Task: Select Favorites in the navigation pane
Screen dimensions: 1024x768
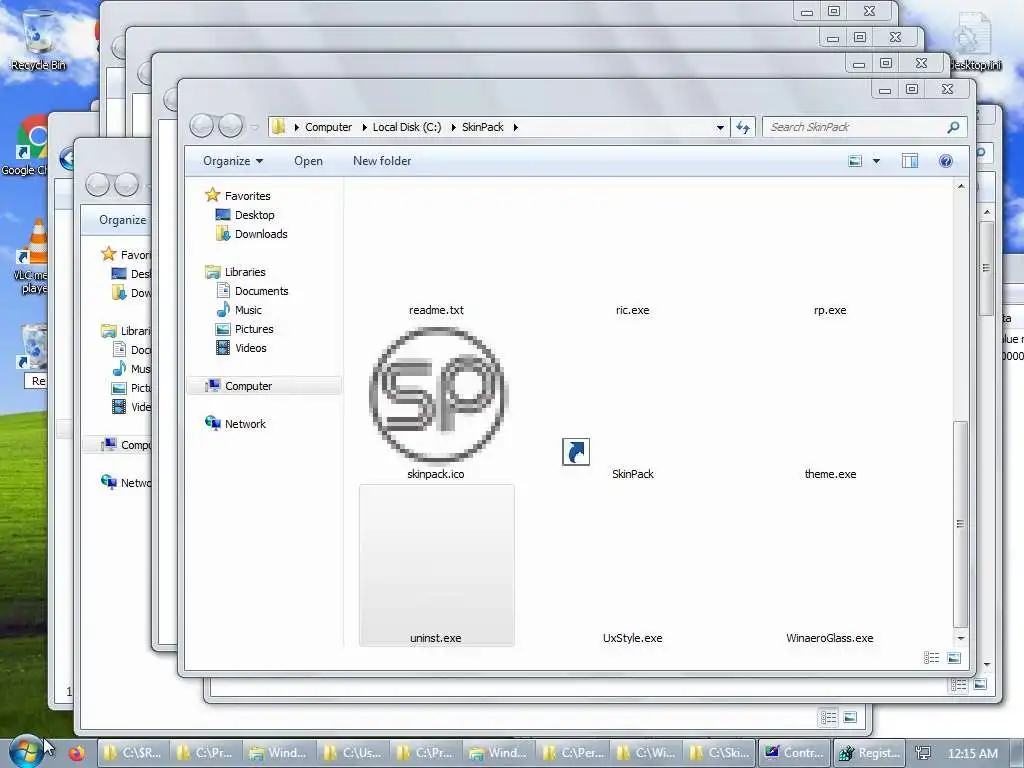Action: pos(248,196)
